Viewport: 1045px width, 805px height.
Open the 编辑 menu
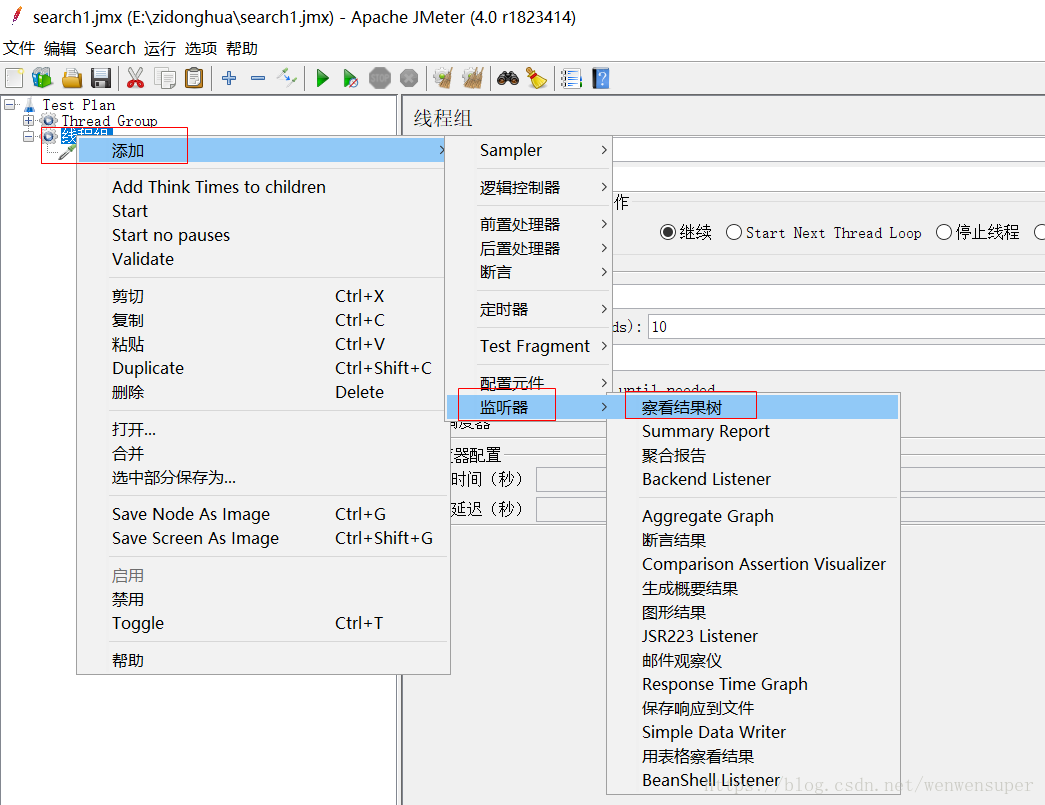pyautogui.click(x=60, y=49)
